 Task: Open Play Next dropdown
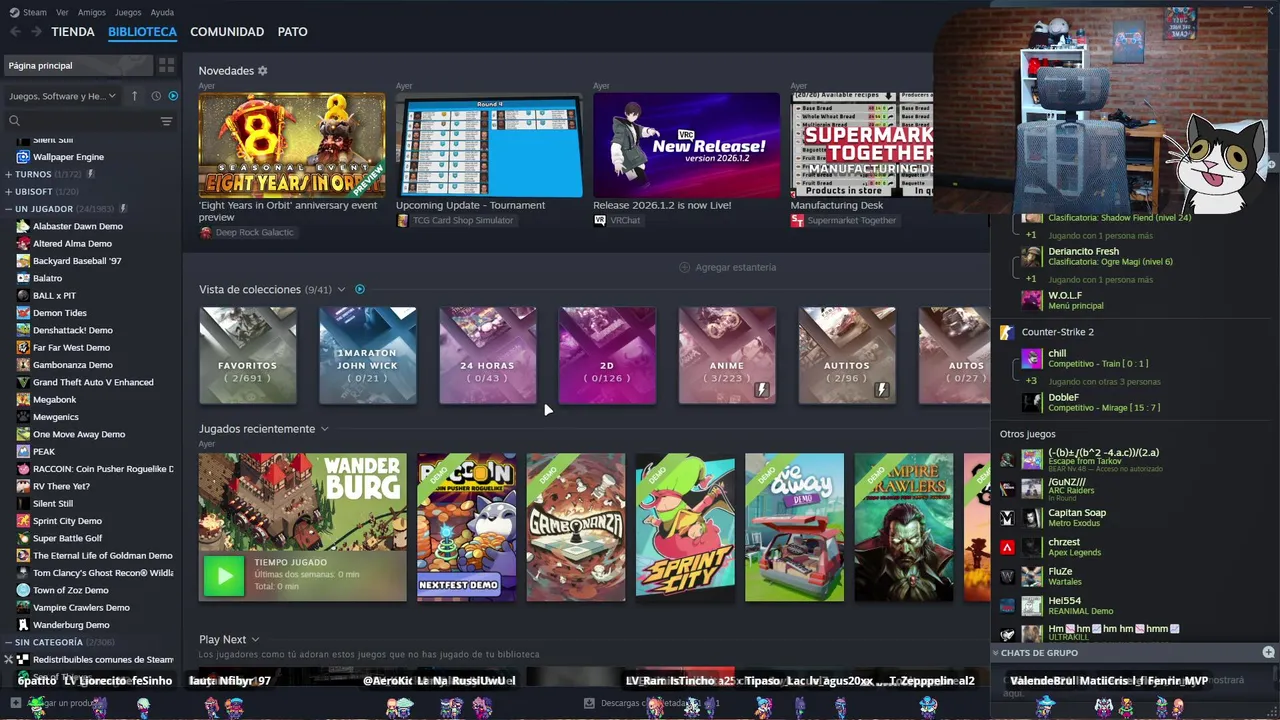255,640
